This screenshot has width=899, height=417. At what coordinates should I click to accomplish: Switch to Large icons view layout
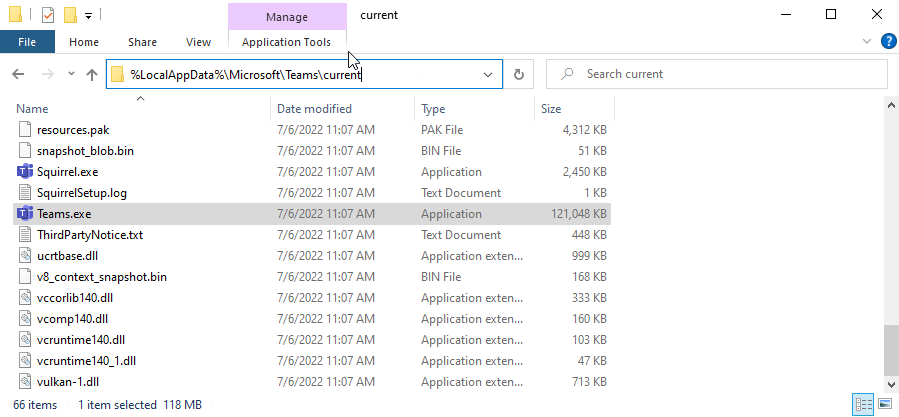click(884, 404)
